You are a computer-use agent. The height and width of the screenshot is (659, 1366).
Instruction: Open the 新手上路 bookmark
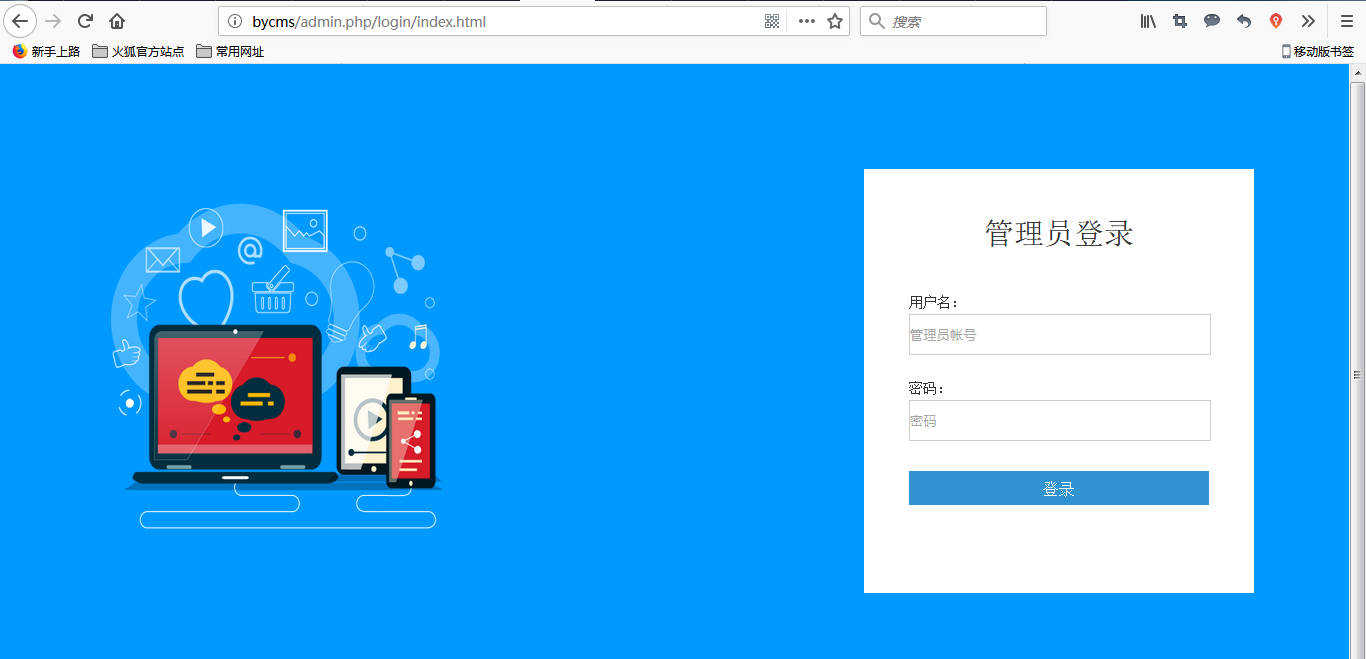tap(46, 51)
